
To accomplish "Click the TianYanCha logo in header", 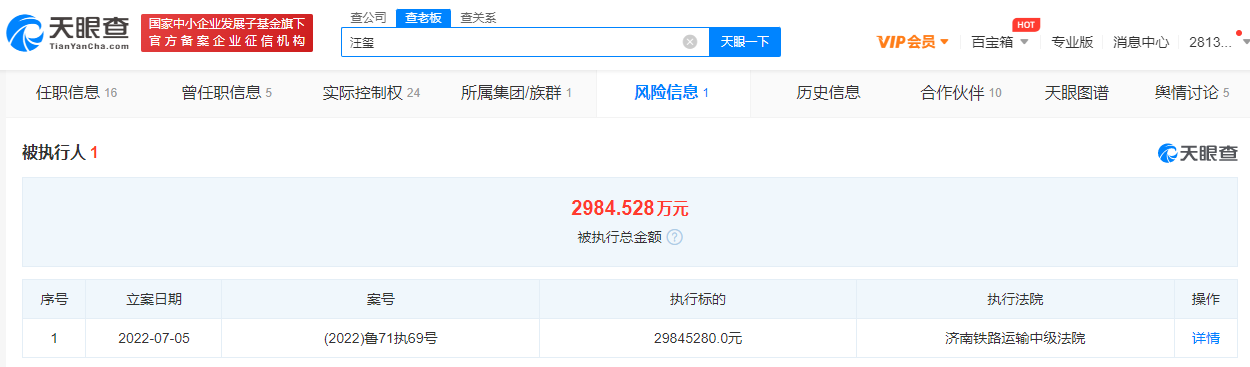I will (x=68, y=33).
